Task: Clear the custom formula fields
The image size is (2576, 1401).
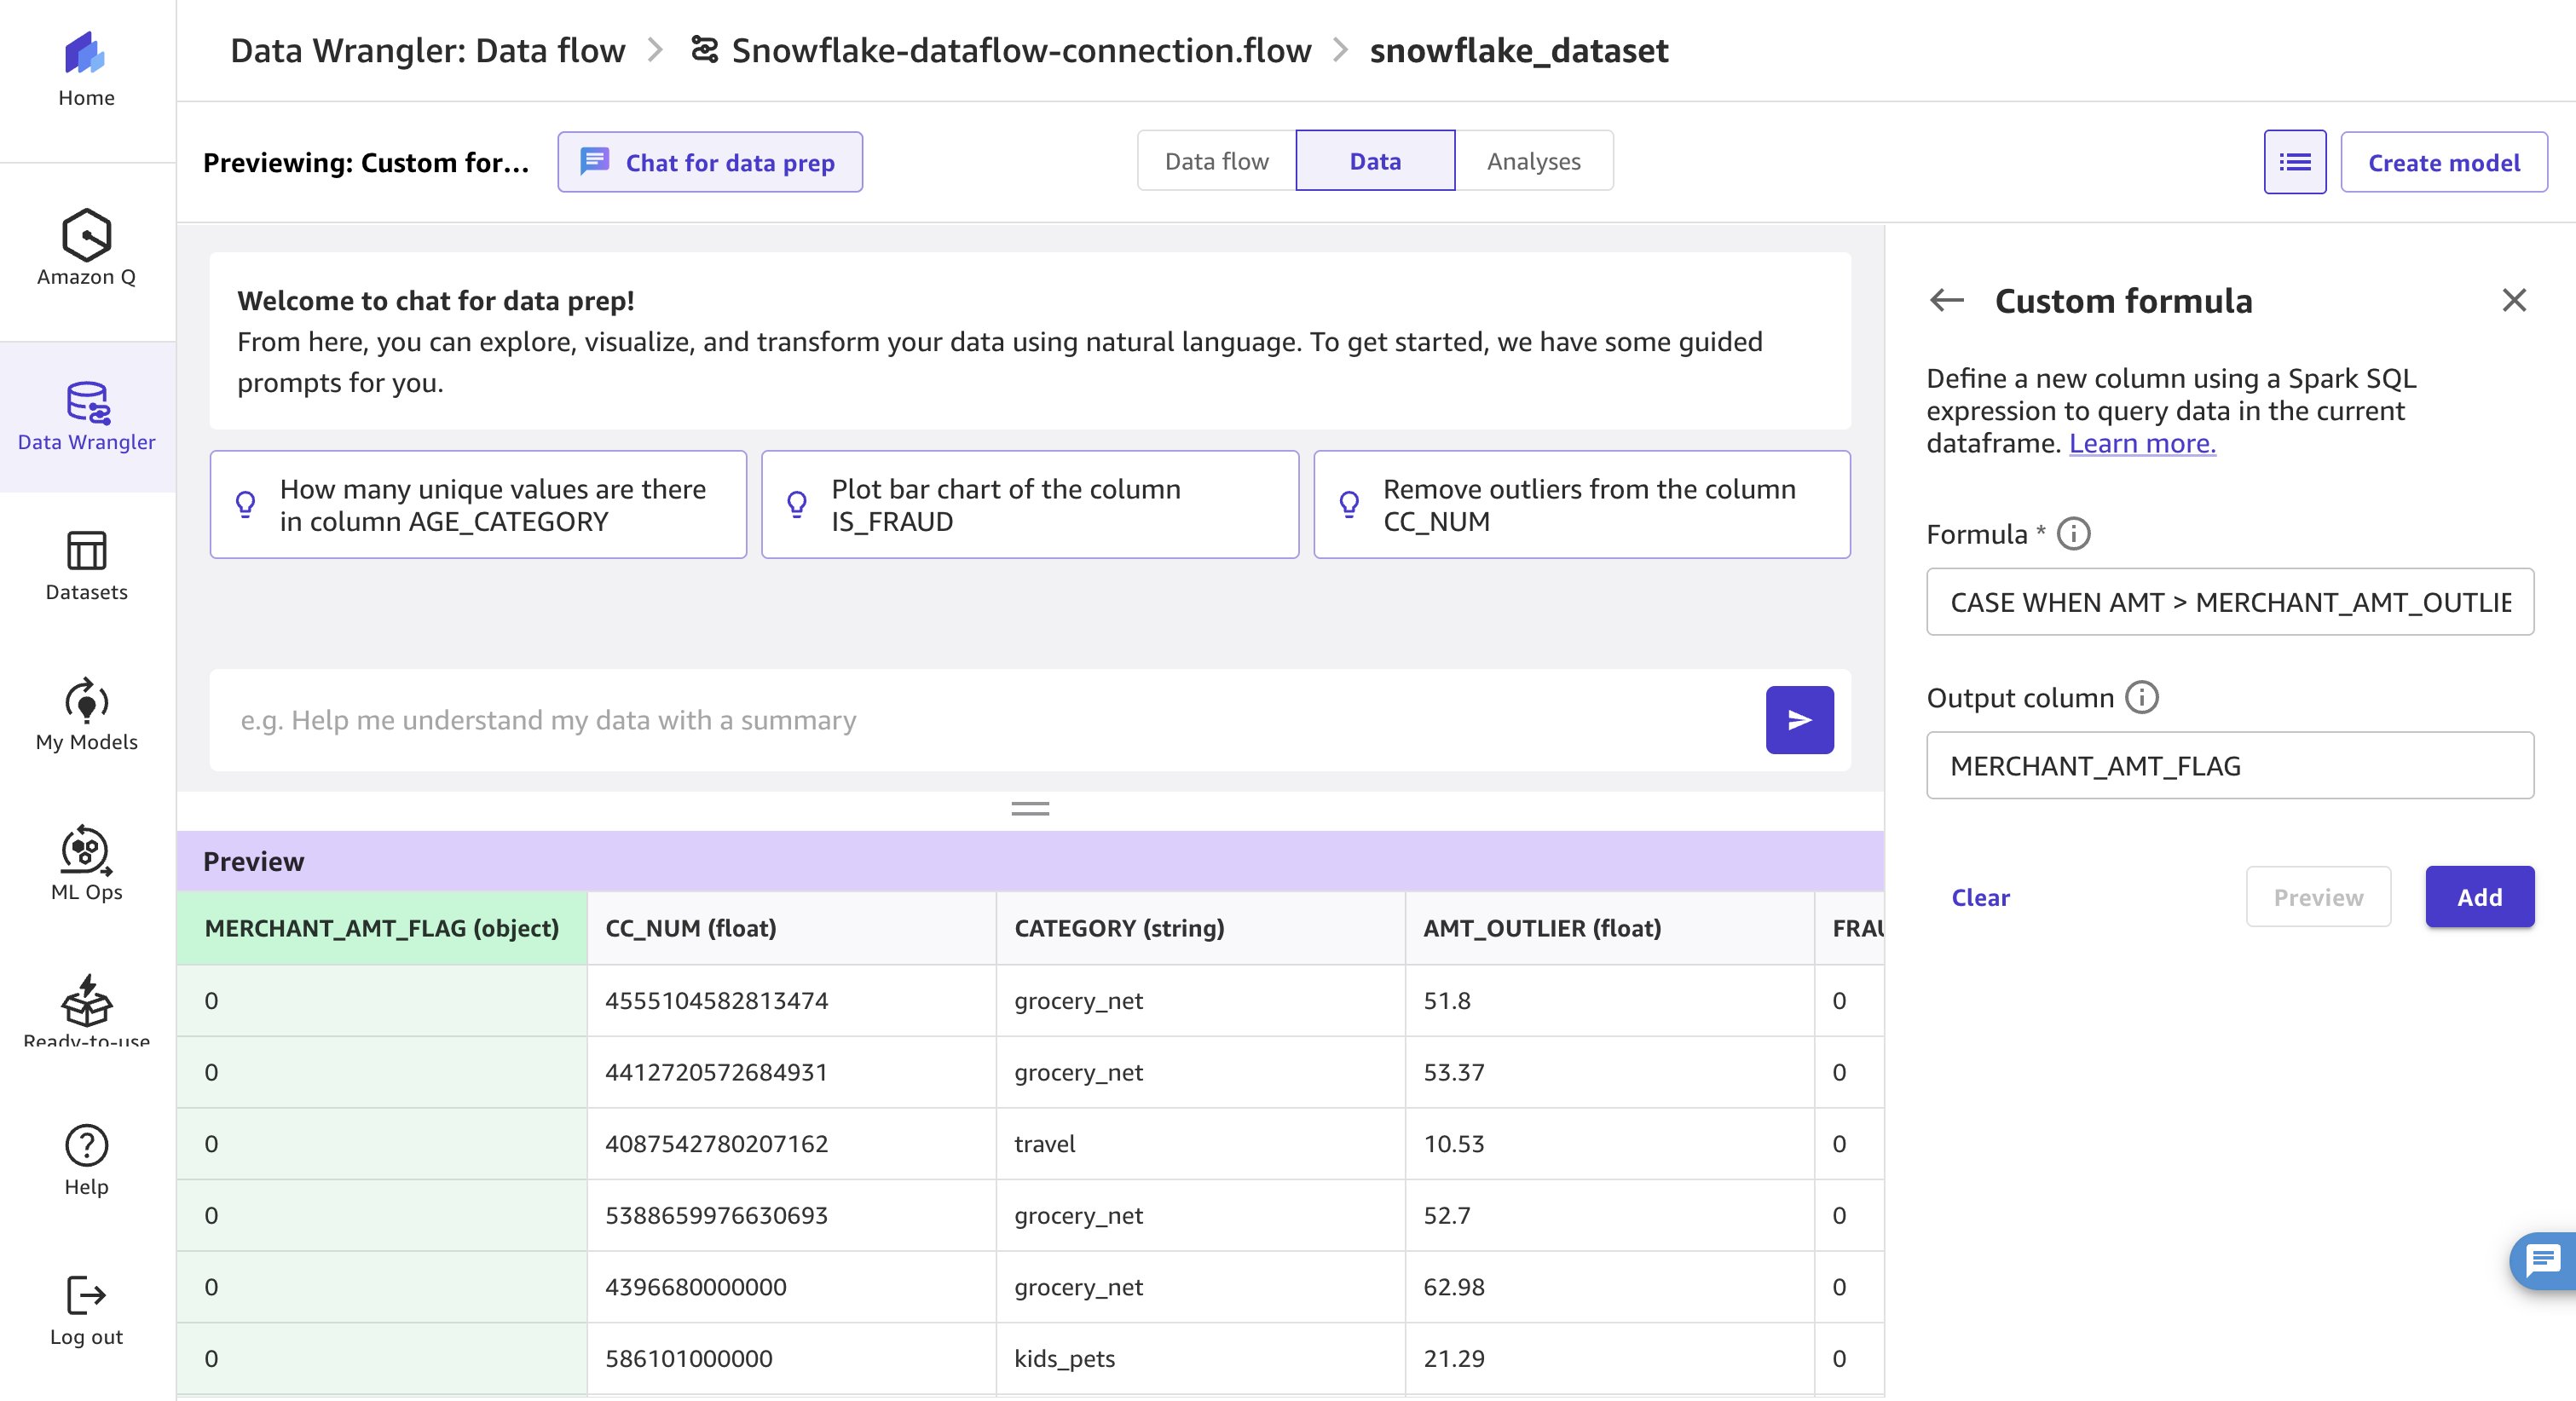Action: point(1980,897)
